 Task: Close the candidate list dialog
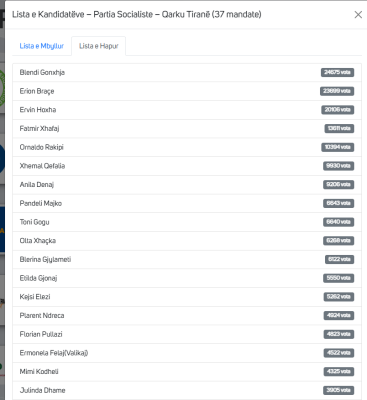[x=358, y=15]
